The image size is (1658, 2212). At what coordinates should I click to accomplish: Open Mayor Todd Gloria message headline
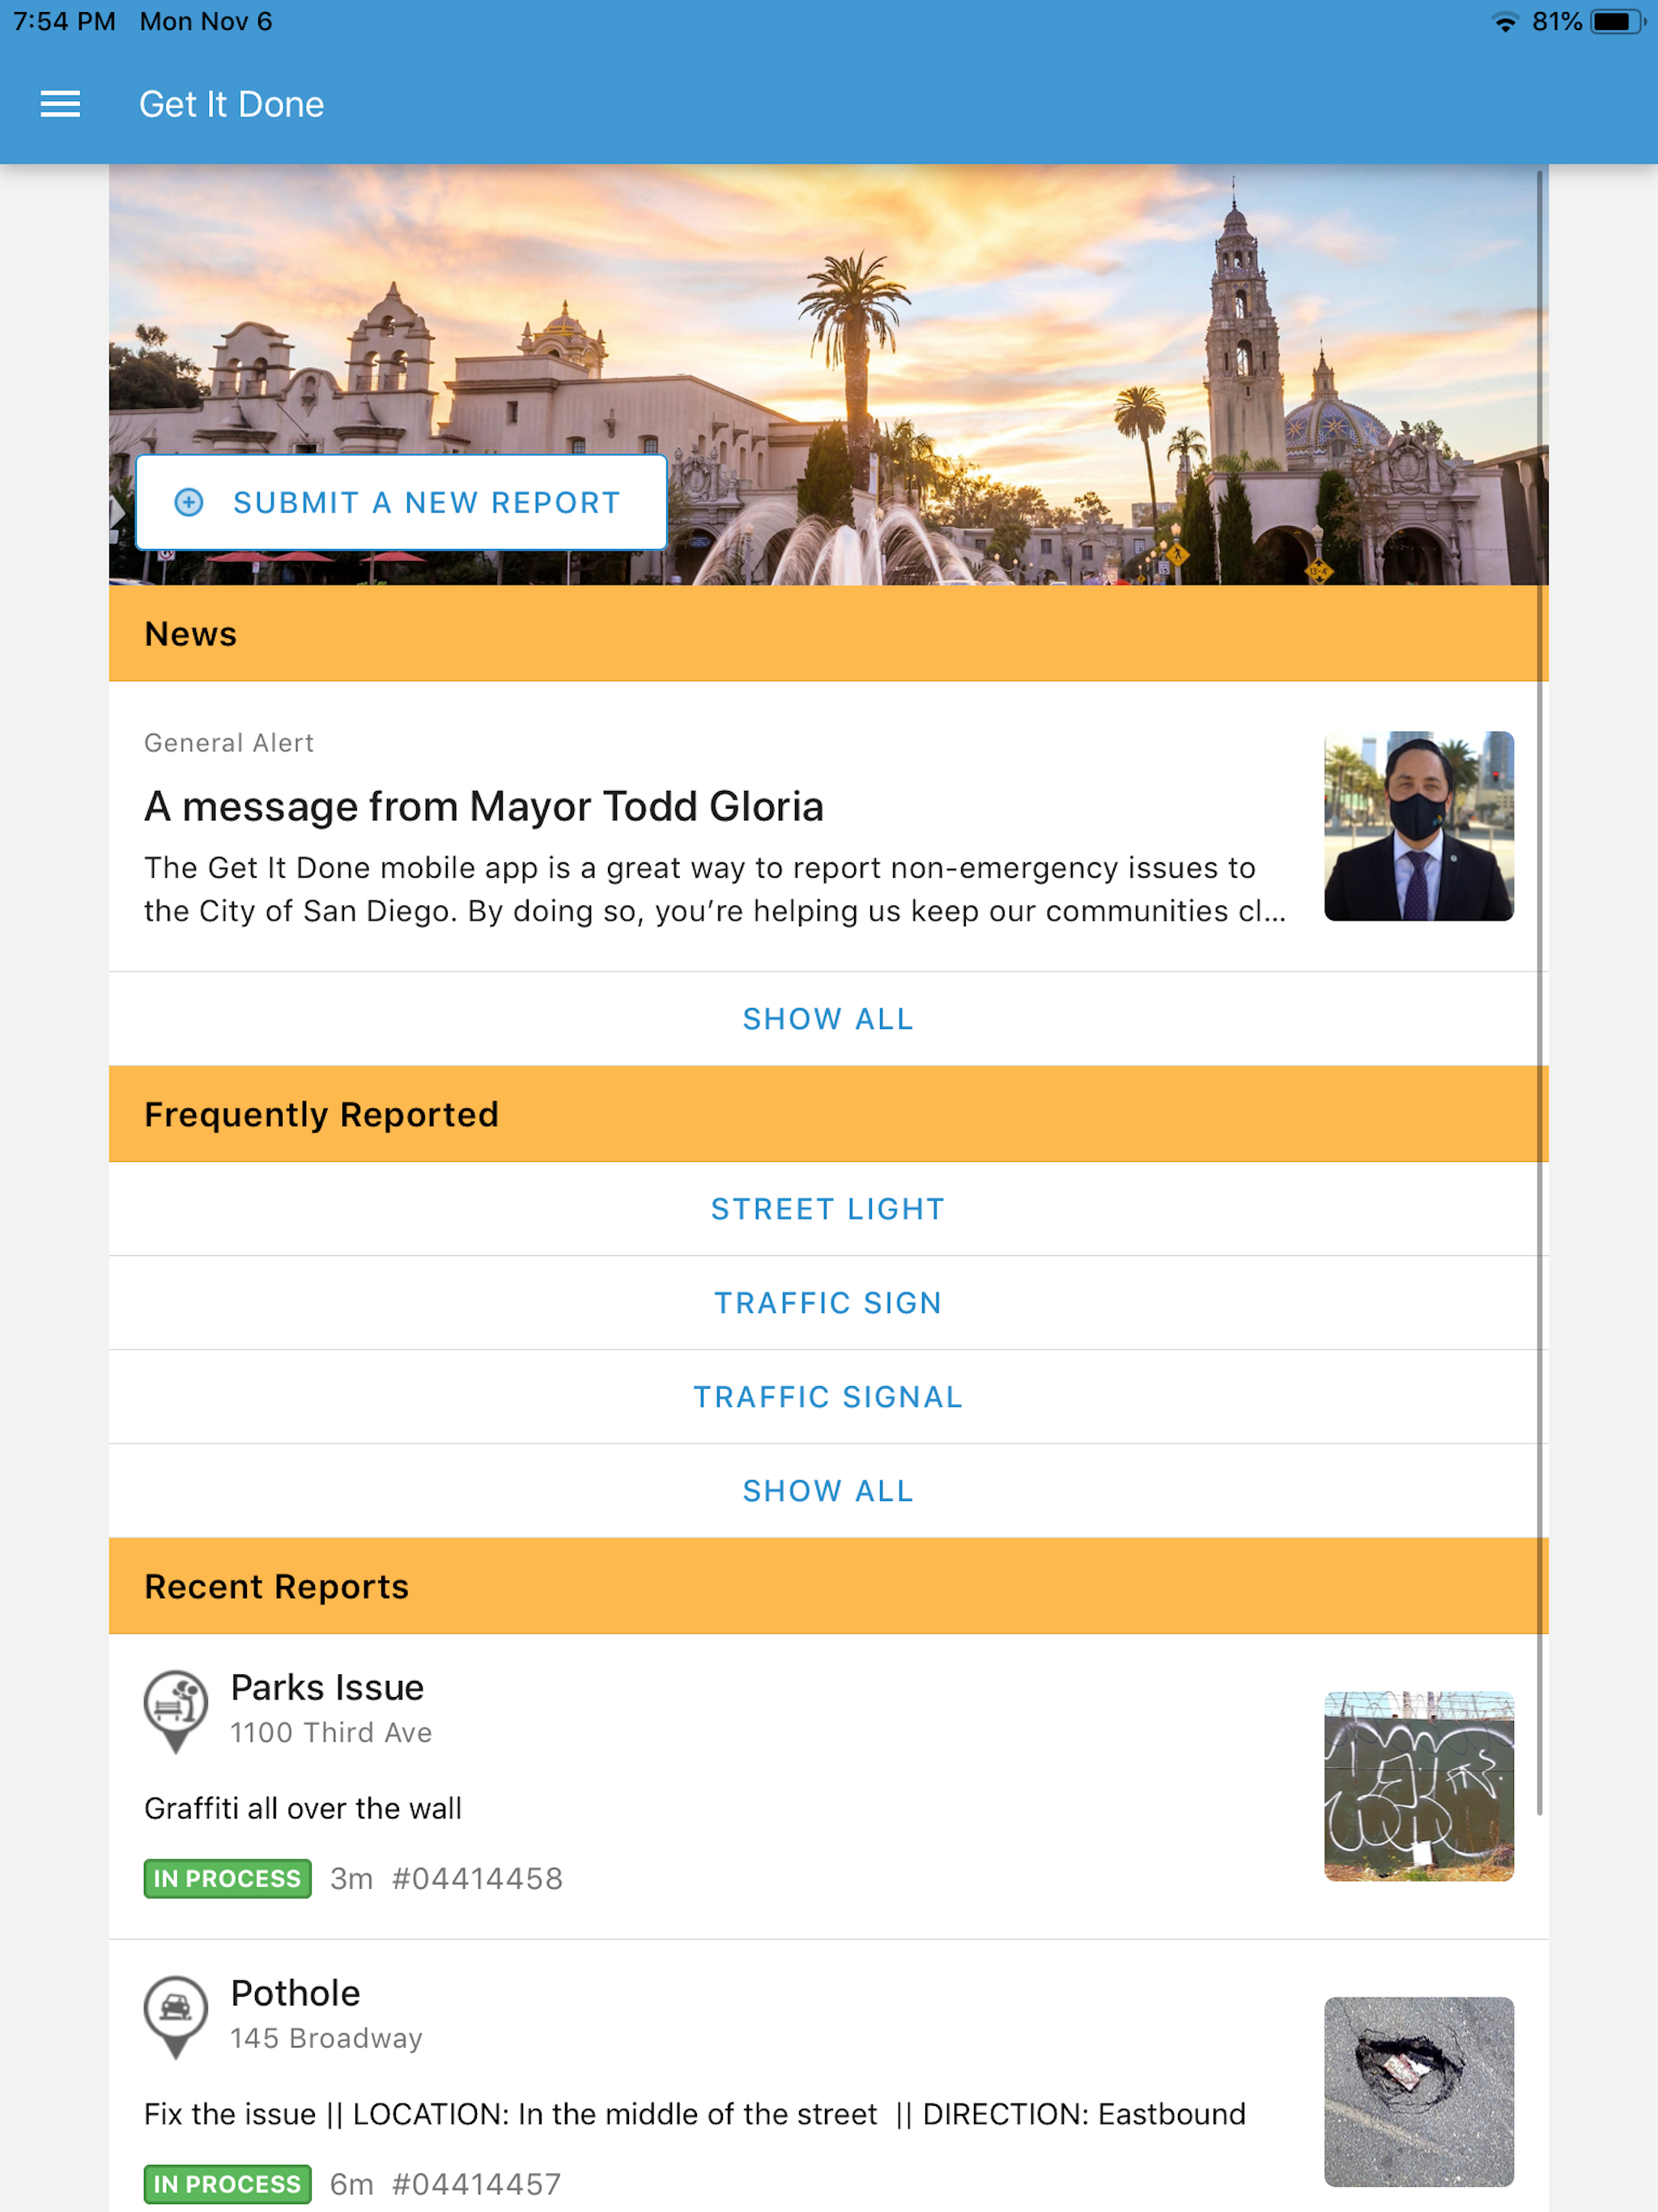(484, 807)
